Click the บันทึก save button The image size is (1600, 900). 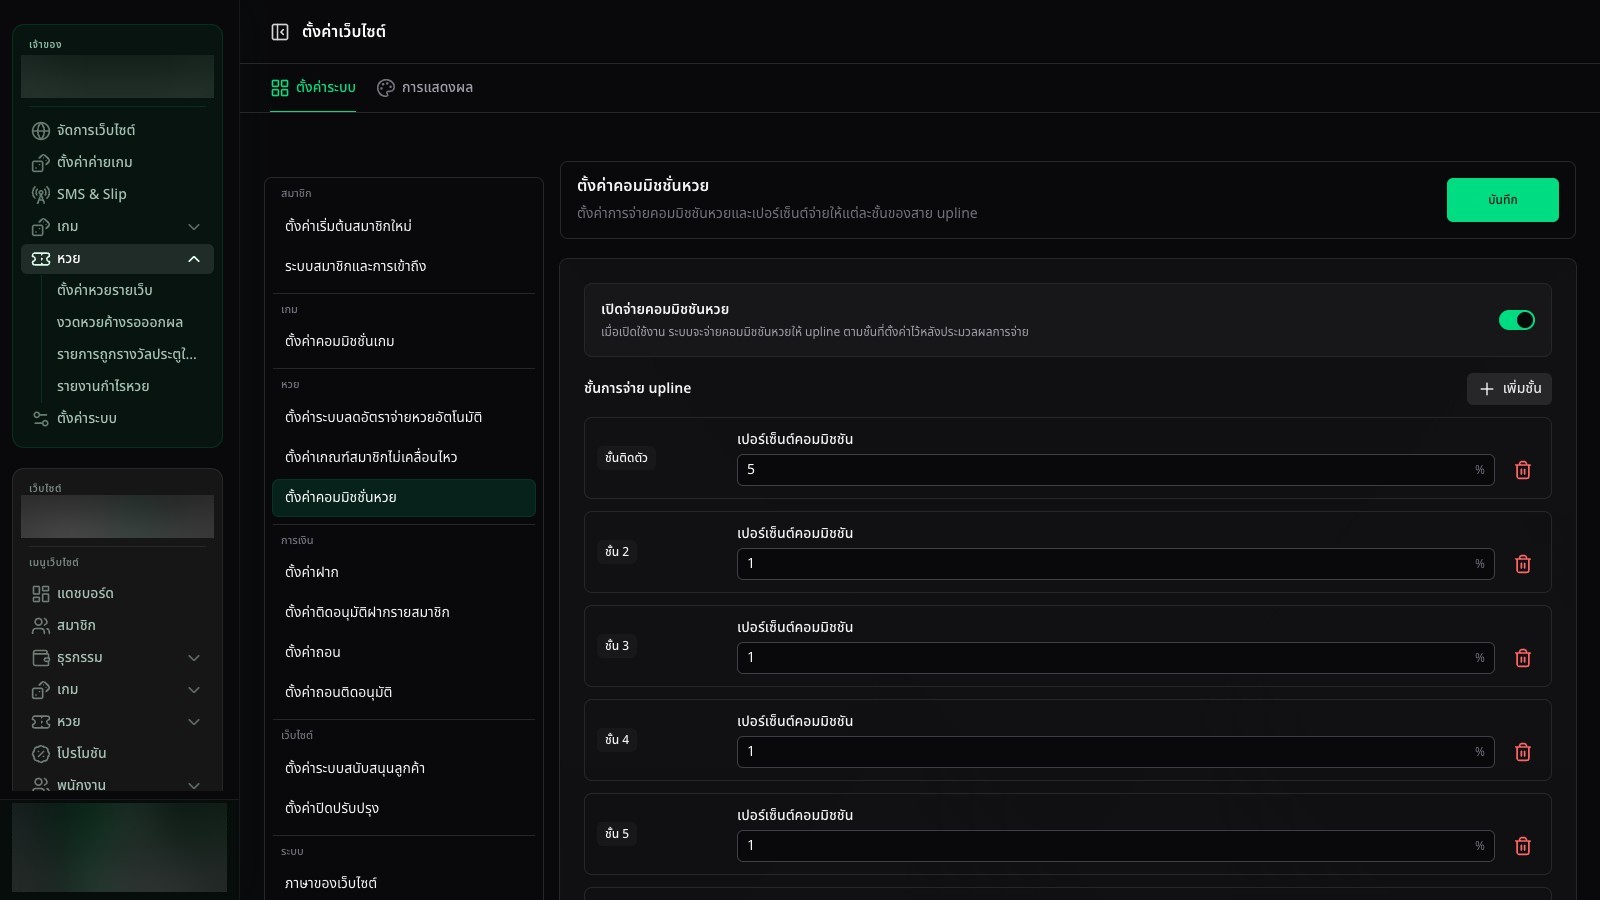1502,200
